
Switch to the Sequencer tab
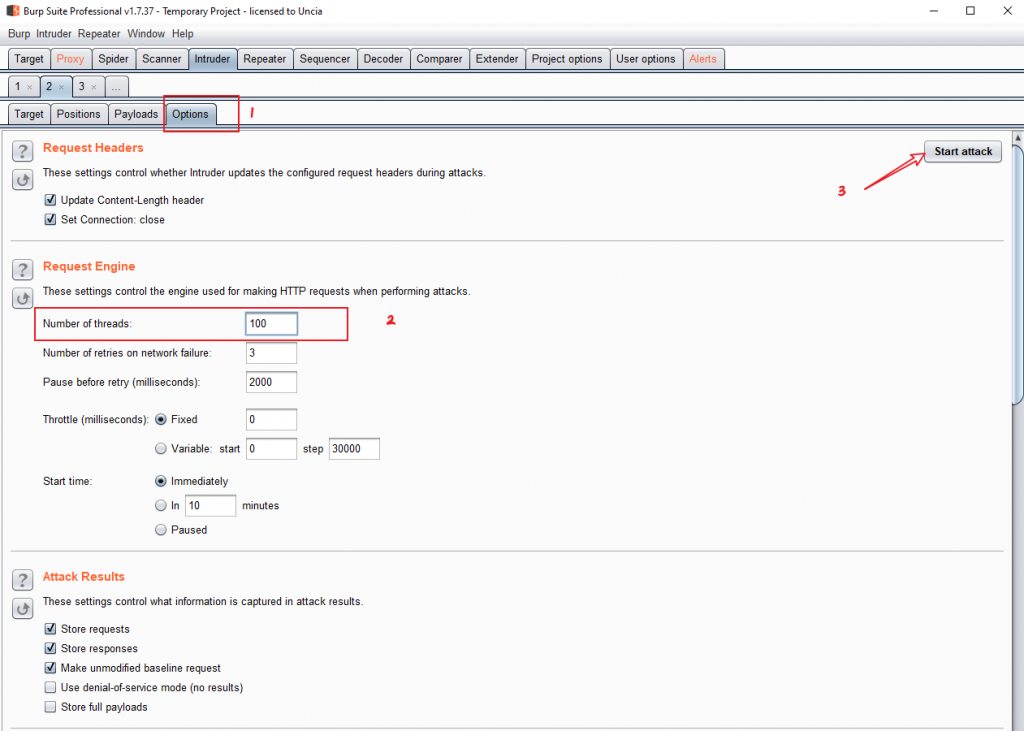tap(325, 59)
